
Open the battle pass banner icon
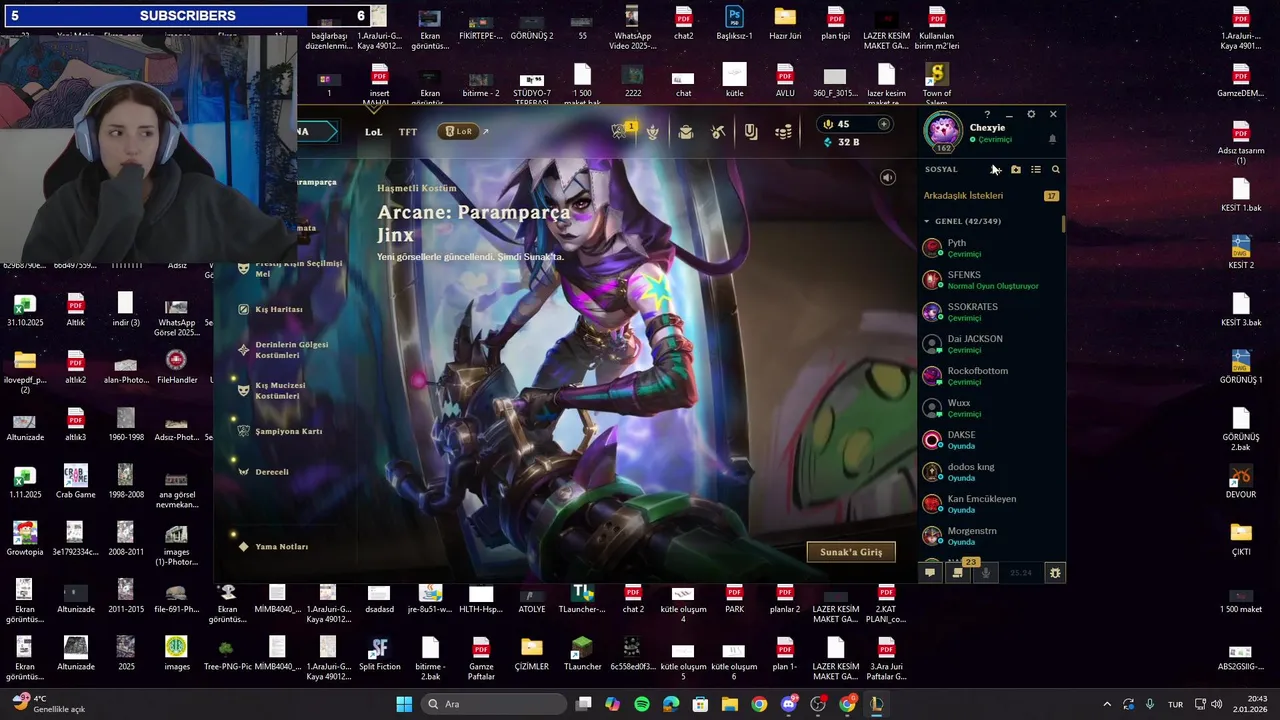click(x=751, y=132)
